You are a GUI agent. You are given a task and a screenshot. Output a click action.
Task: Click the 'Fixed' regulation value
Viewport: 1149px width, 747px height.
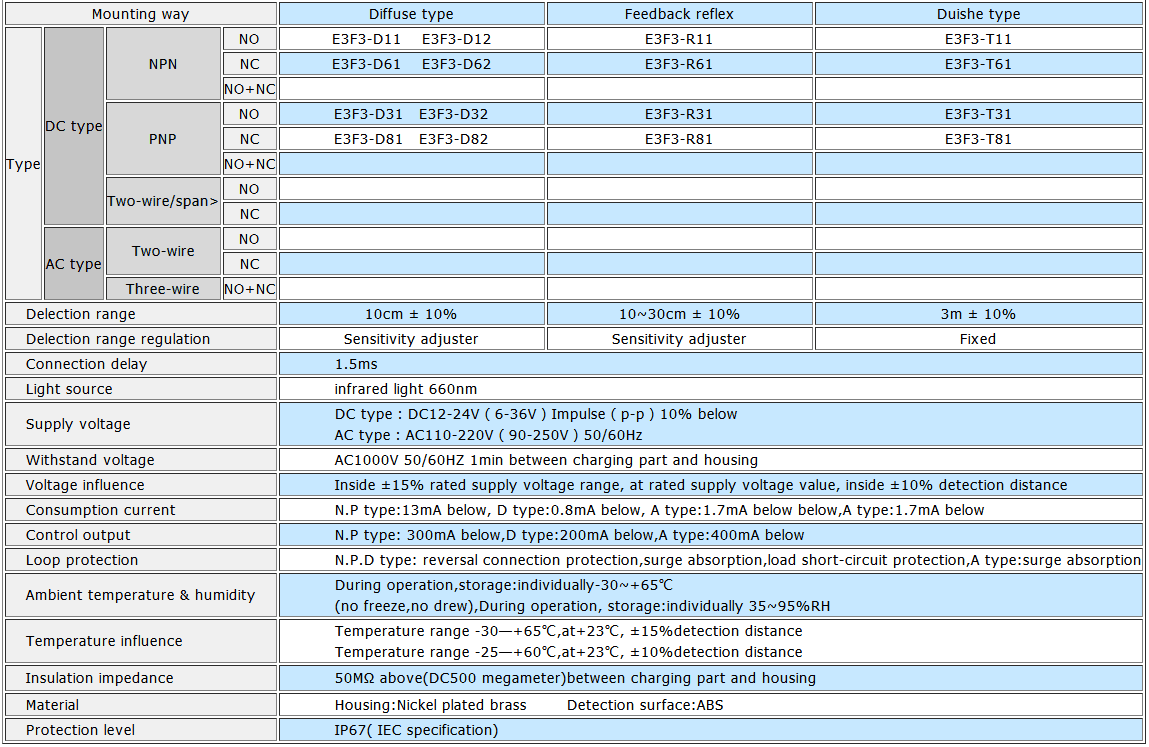pyautogui.click(x=978, y=339)
